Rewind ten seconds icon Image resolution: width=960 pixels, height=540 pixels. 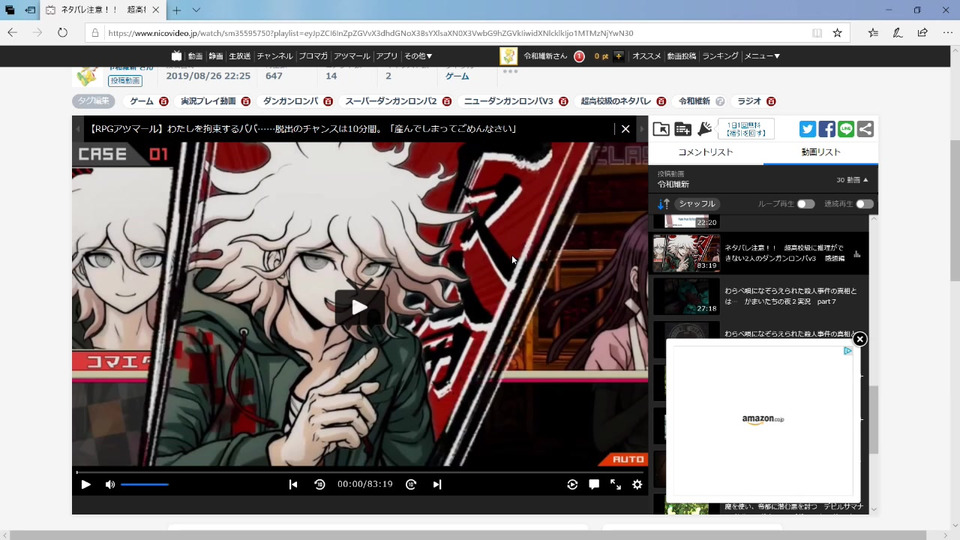[x=320, y=484]
